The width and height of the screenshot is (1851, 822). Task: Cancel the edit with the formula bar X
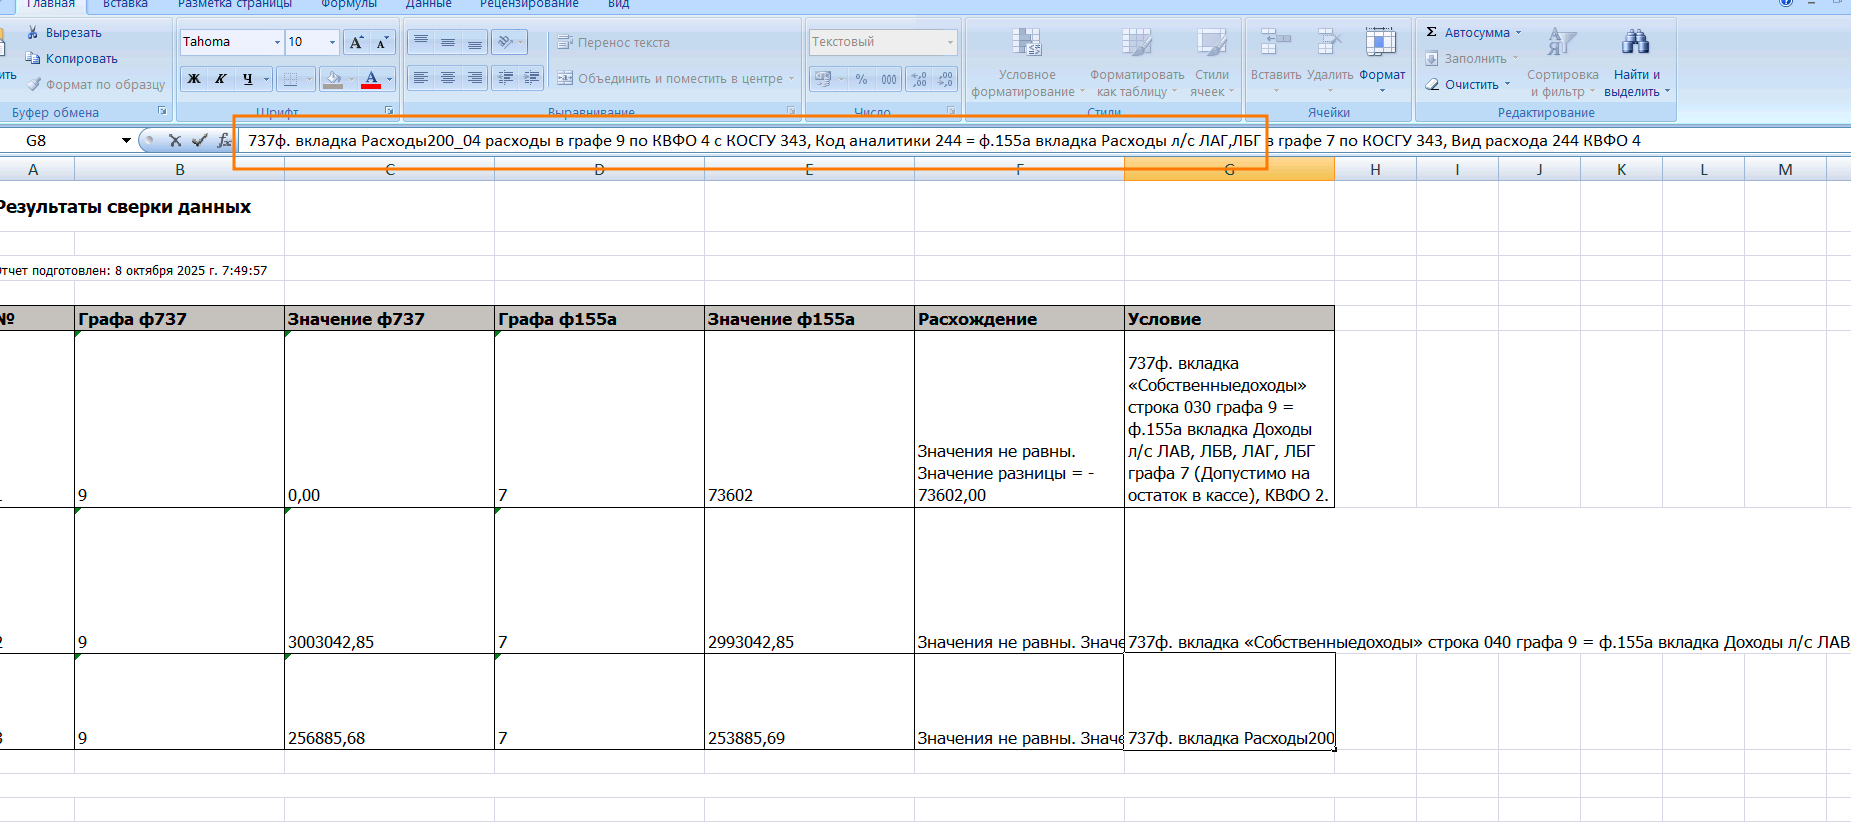(175, 141)
